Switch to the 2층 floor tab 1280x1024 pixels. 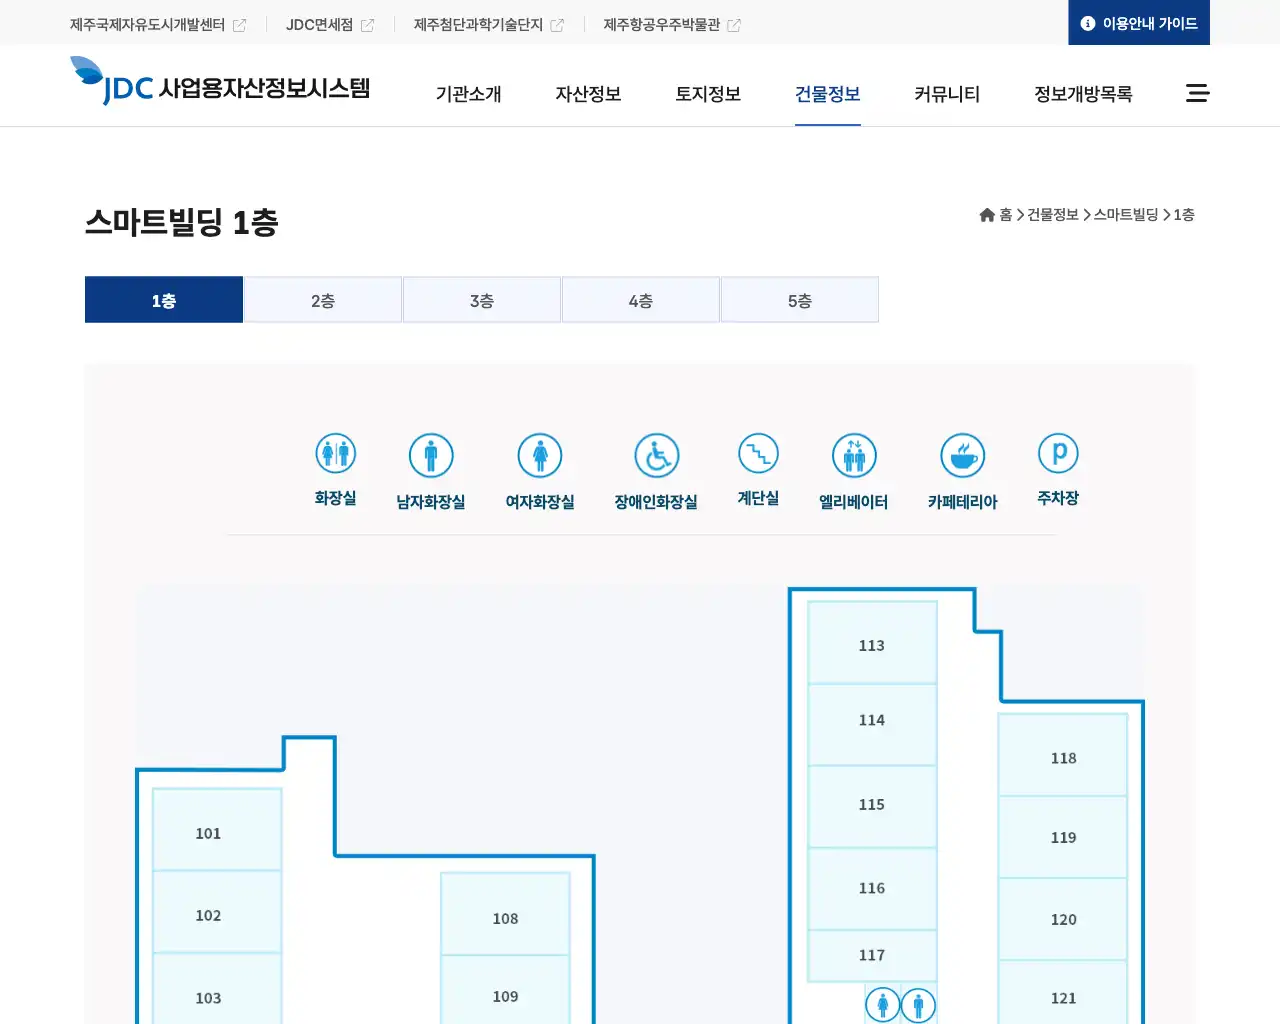tap(323, 300)
